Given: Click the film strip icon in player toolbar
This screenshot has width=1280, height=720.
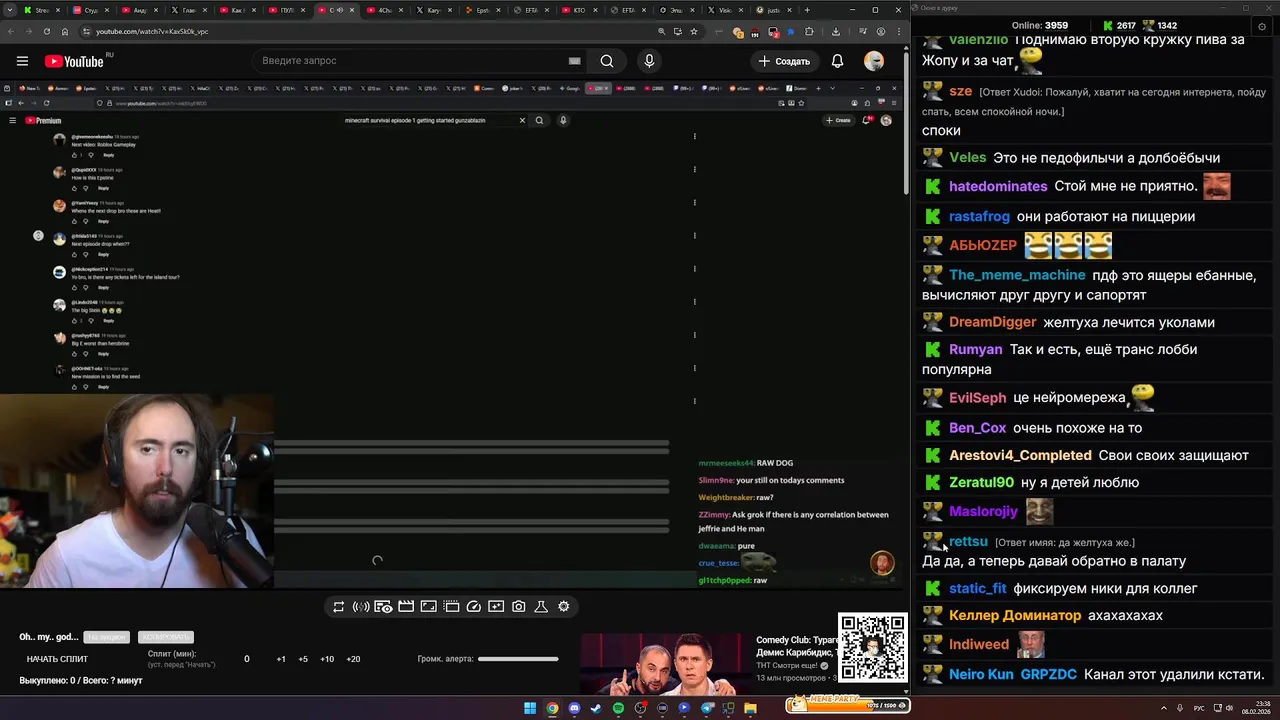Looking at the screenshot, I should pos(451,606).
